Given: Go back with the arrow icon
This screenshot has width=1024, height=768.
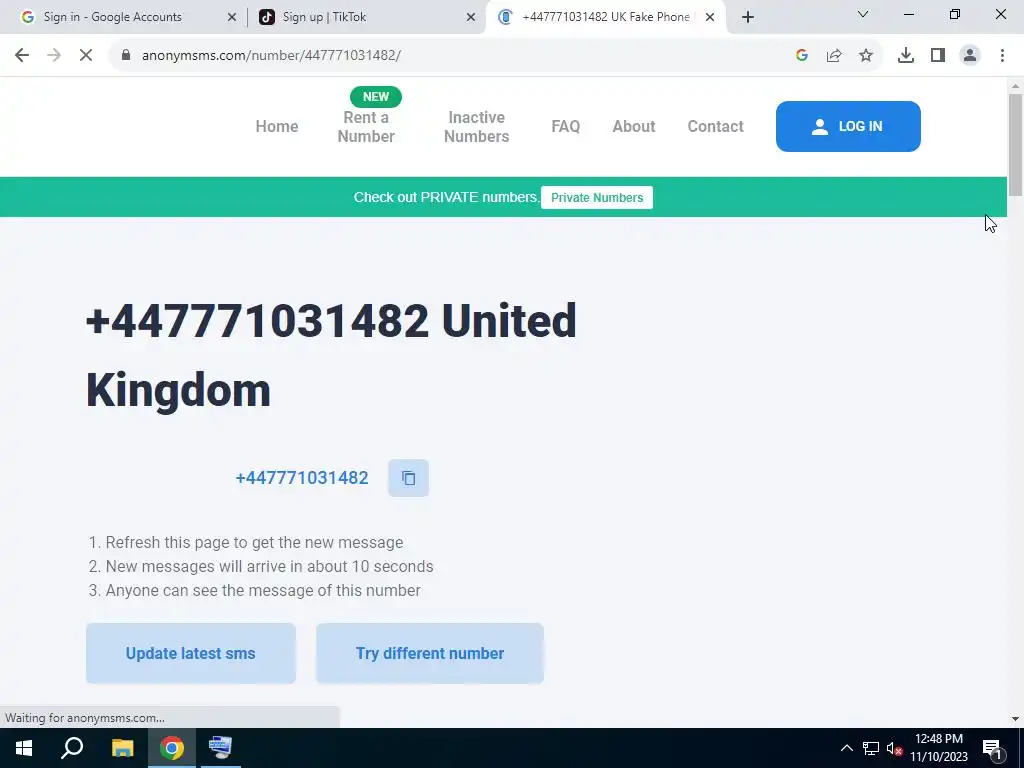Looking at the screenshot, I should [x=22, y=56].
